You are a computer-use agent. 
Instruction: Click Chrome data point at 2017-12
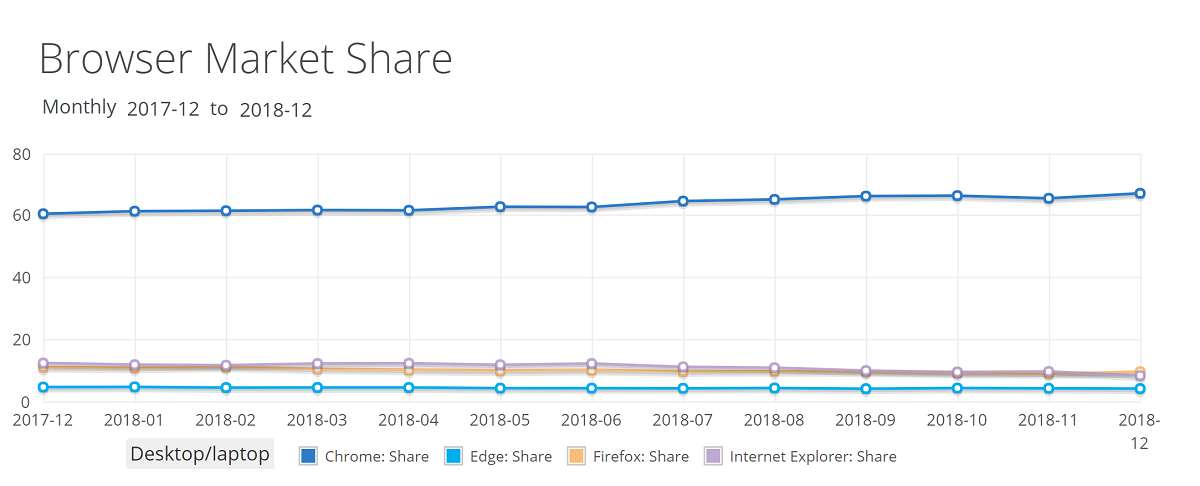(44, 214)
